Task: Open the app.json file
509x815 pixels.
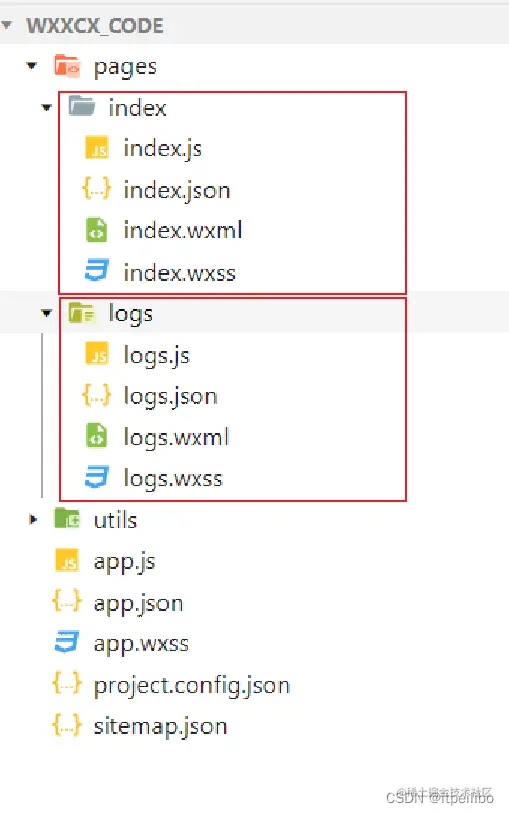Action: [138, 603]
